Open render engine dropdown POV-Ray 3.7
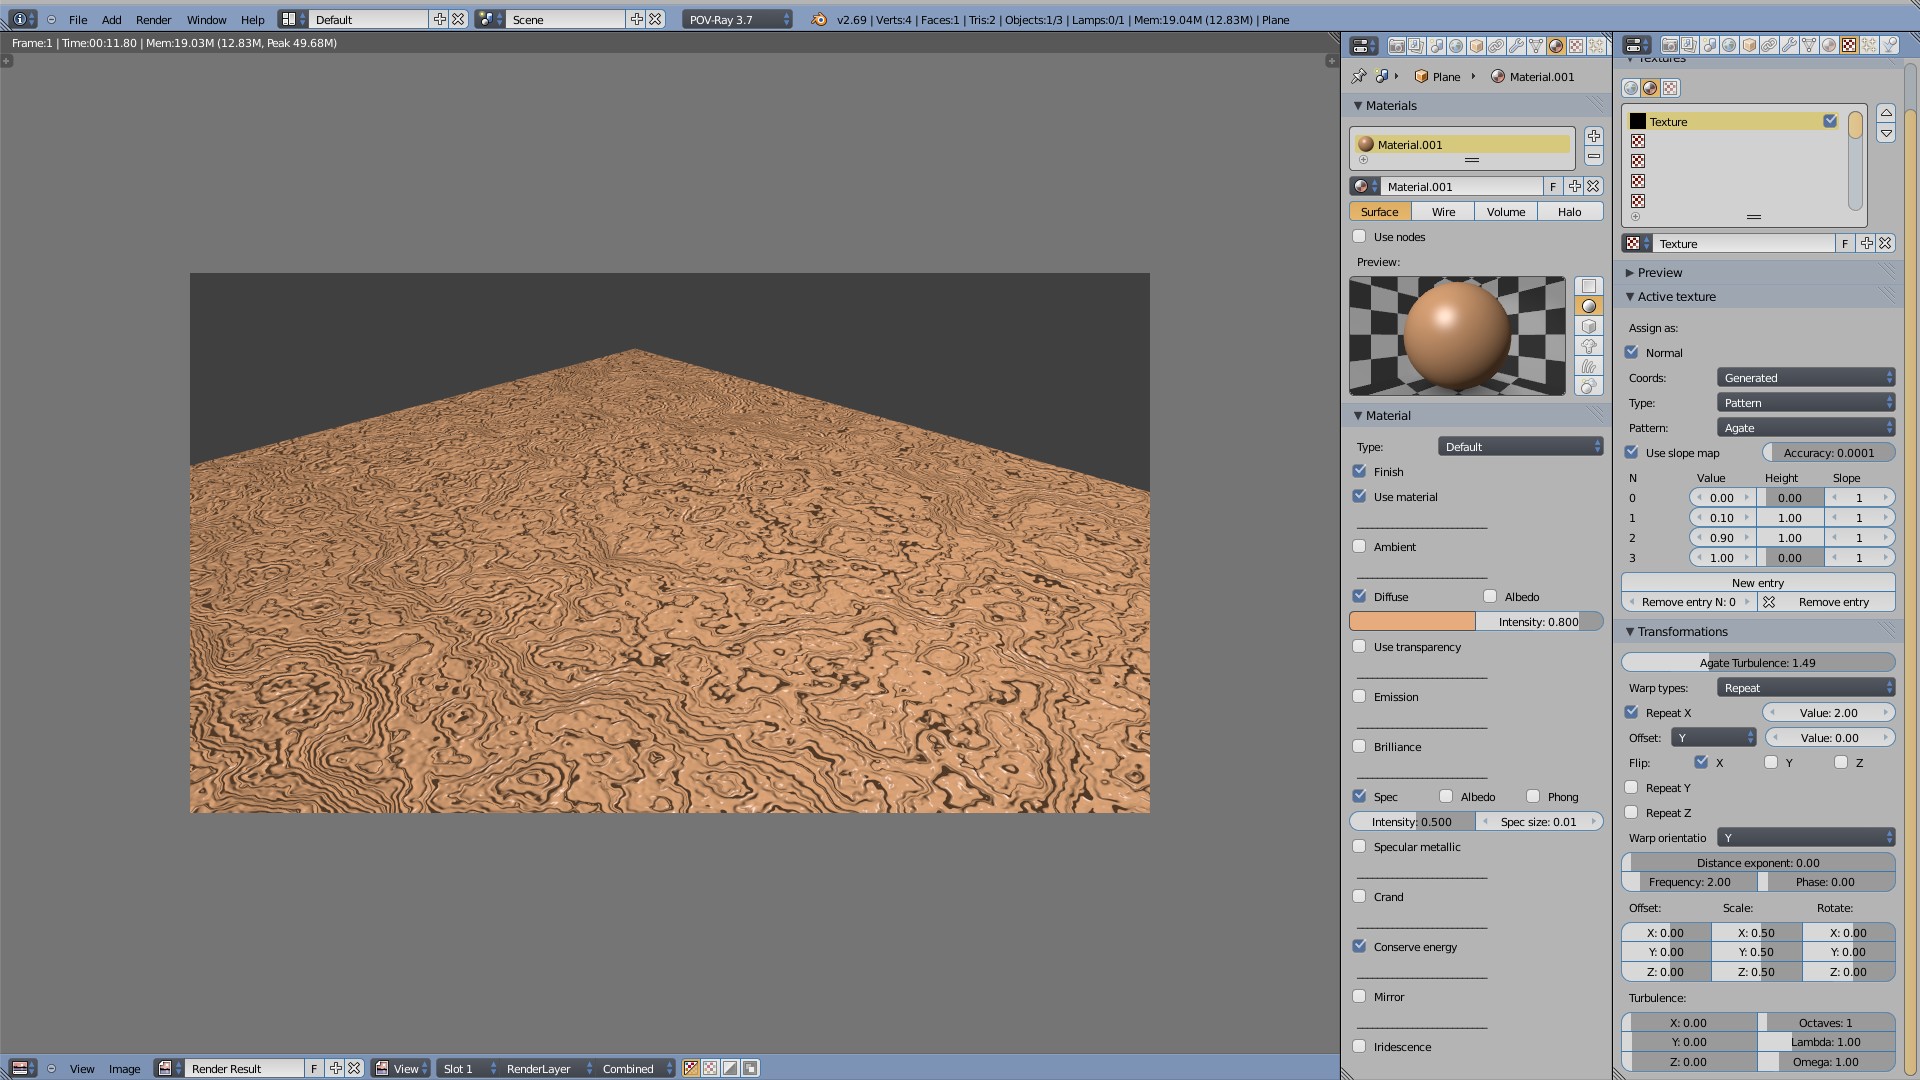The image size is (1920, 1080). point(738,19)
